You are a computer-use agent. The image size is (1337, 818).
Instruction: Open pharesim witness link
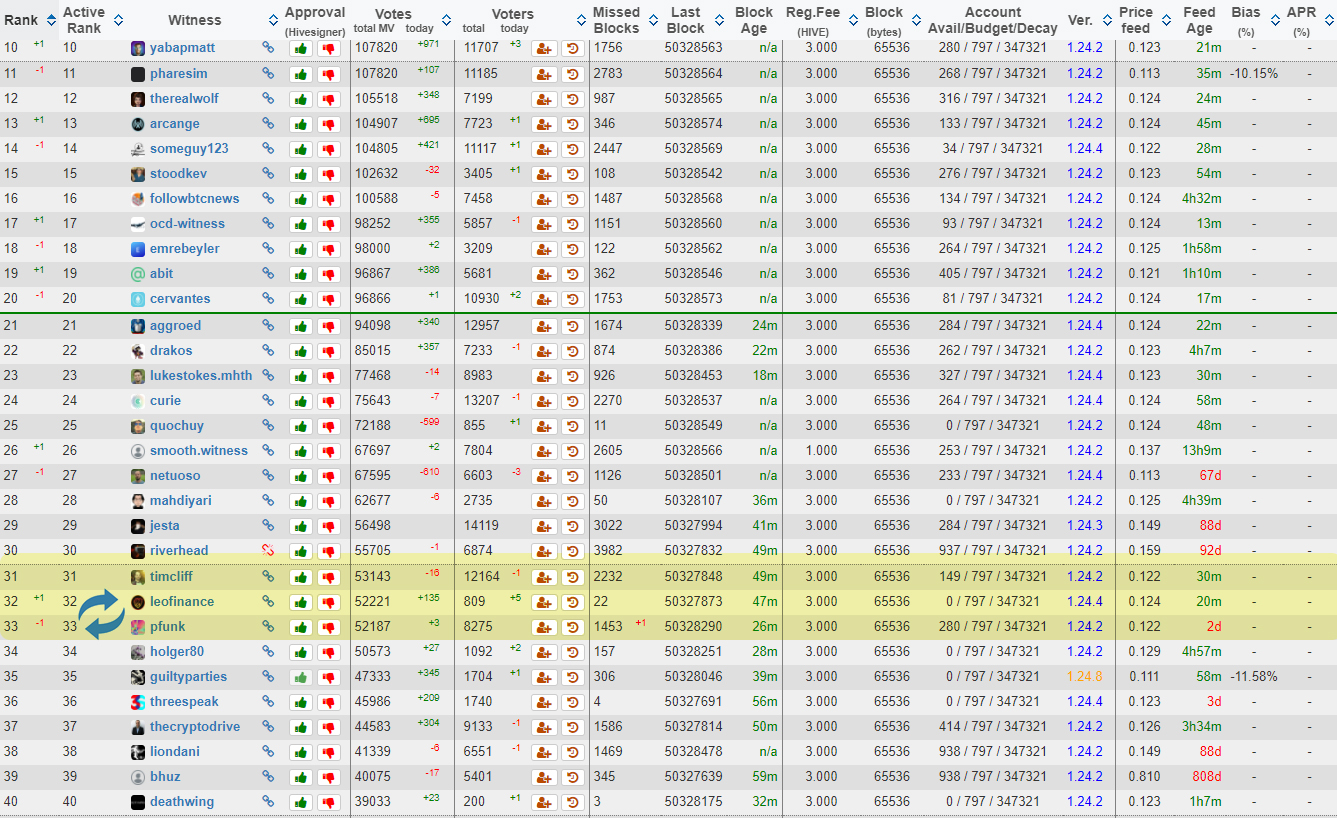tap(179, 74)
